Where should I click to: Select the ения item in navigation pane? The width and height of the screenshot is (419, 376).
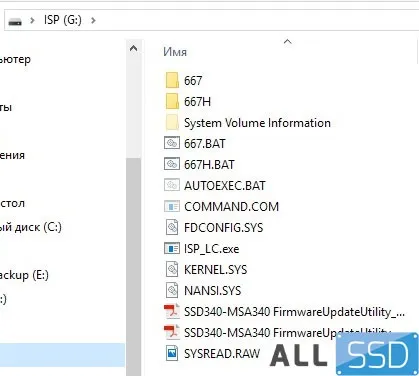pos(12,155)
